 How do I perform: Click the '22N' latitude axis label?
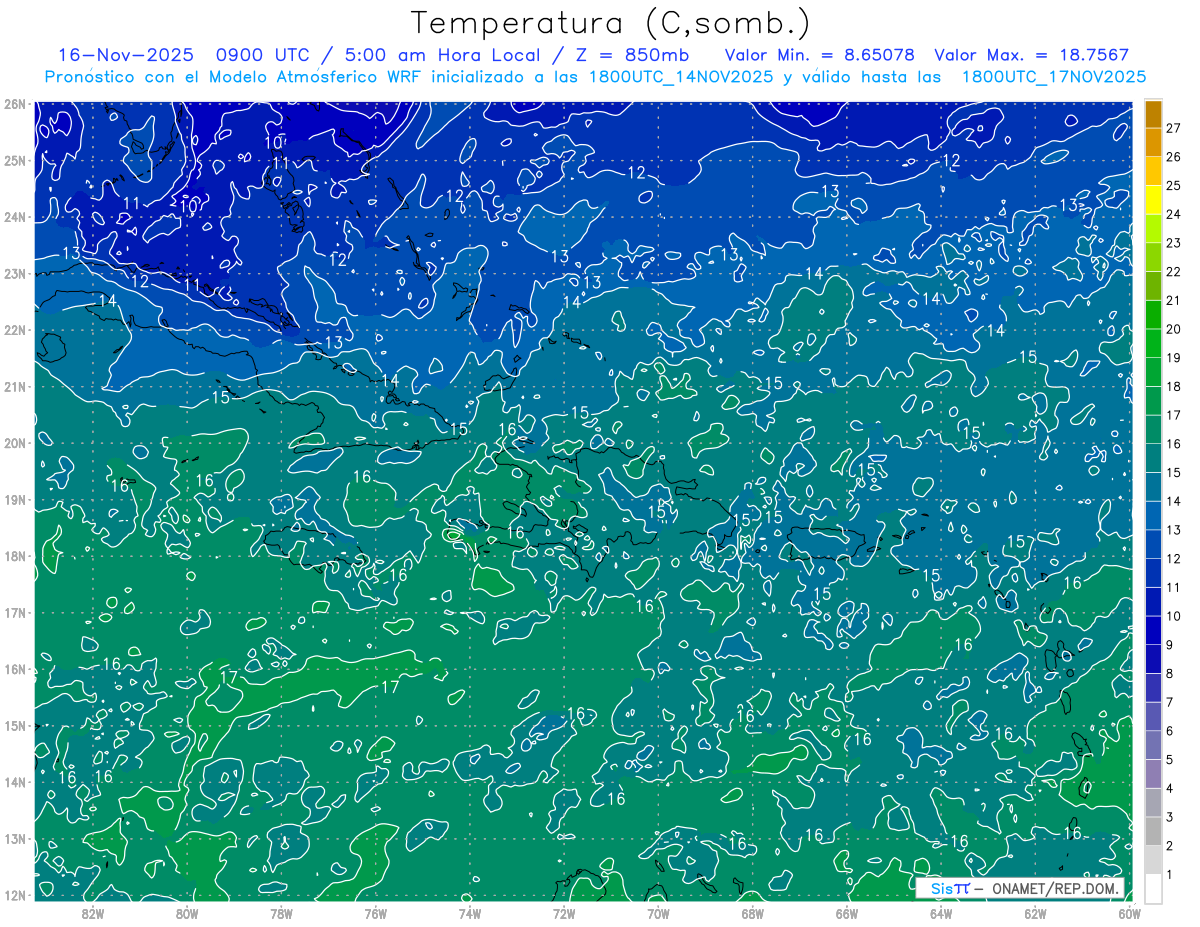coord(14,330)
